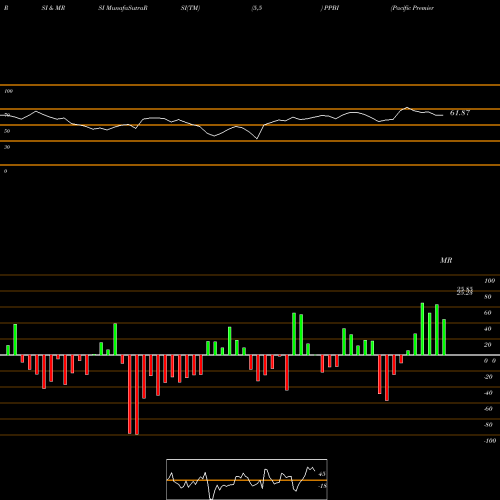Click the MR histogram's 40 axis label
The image size is (500, 500).
(x=488, y=329)
